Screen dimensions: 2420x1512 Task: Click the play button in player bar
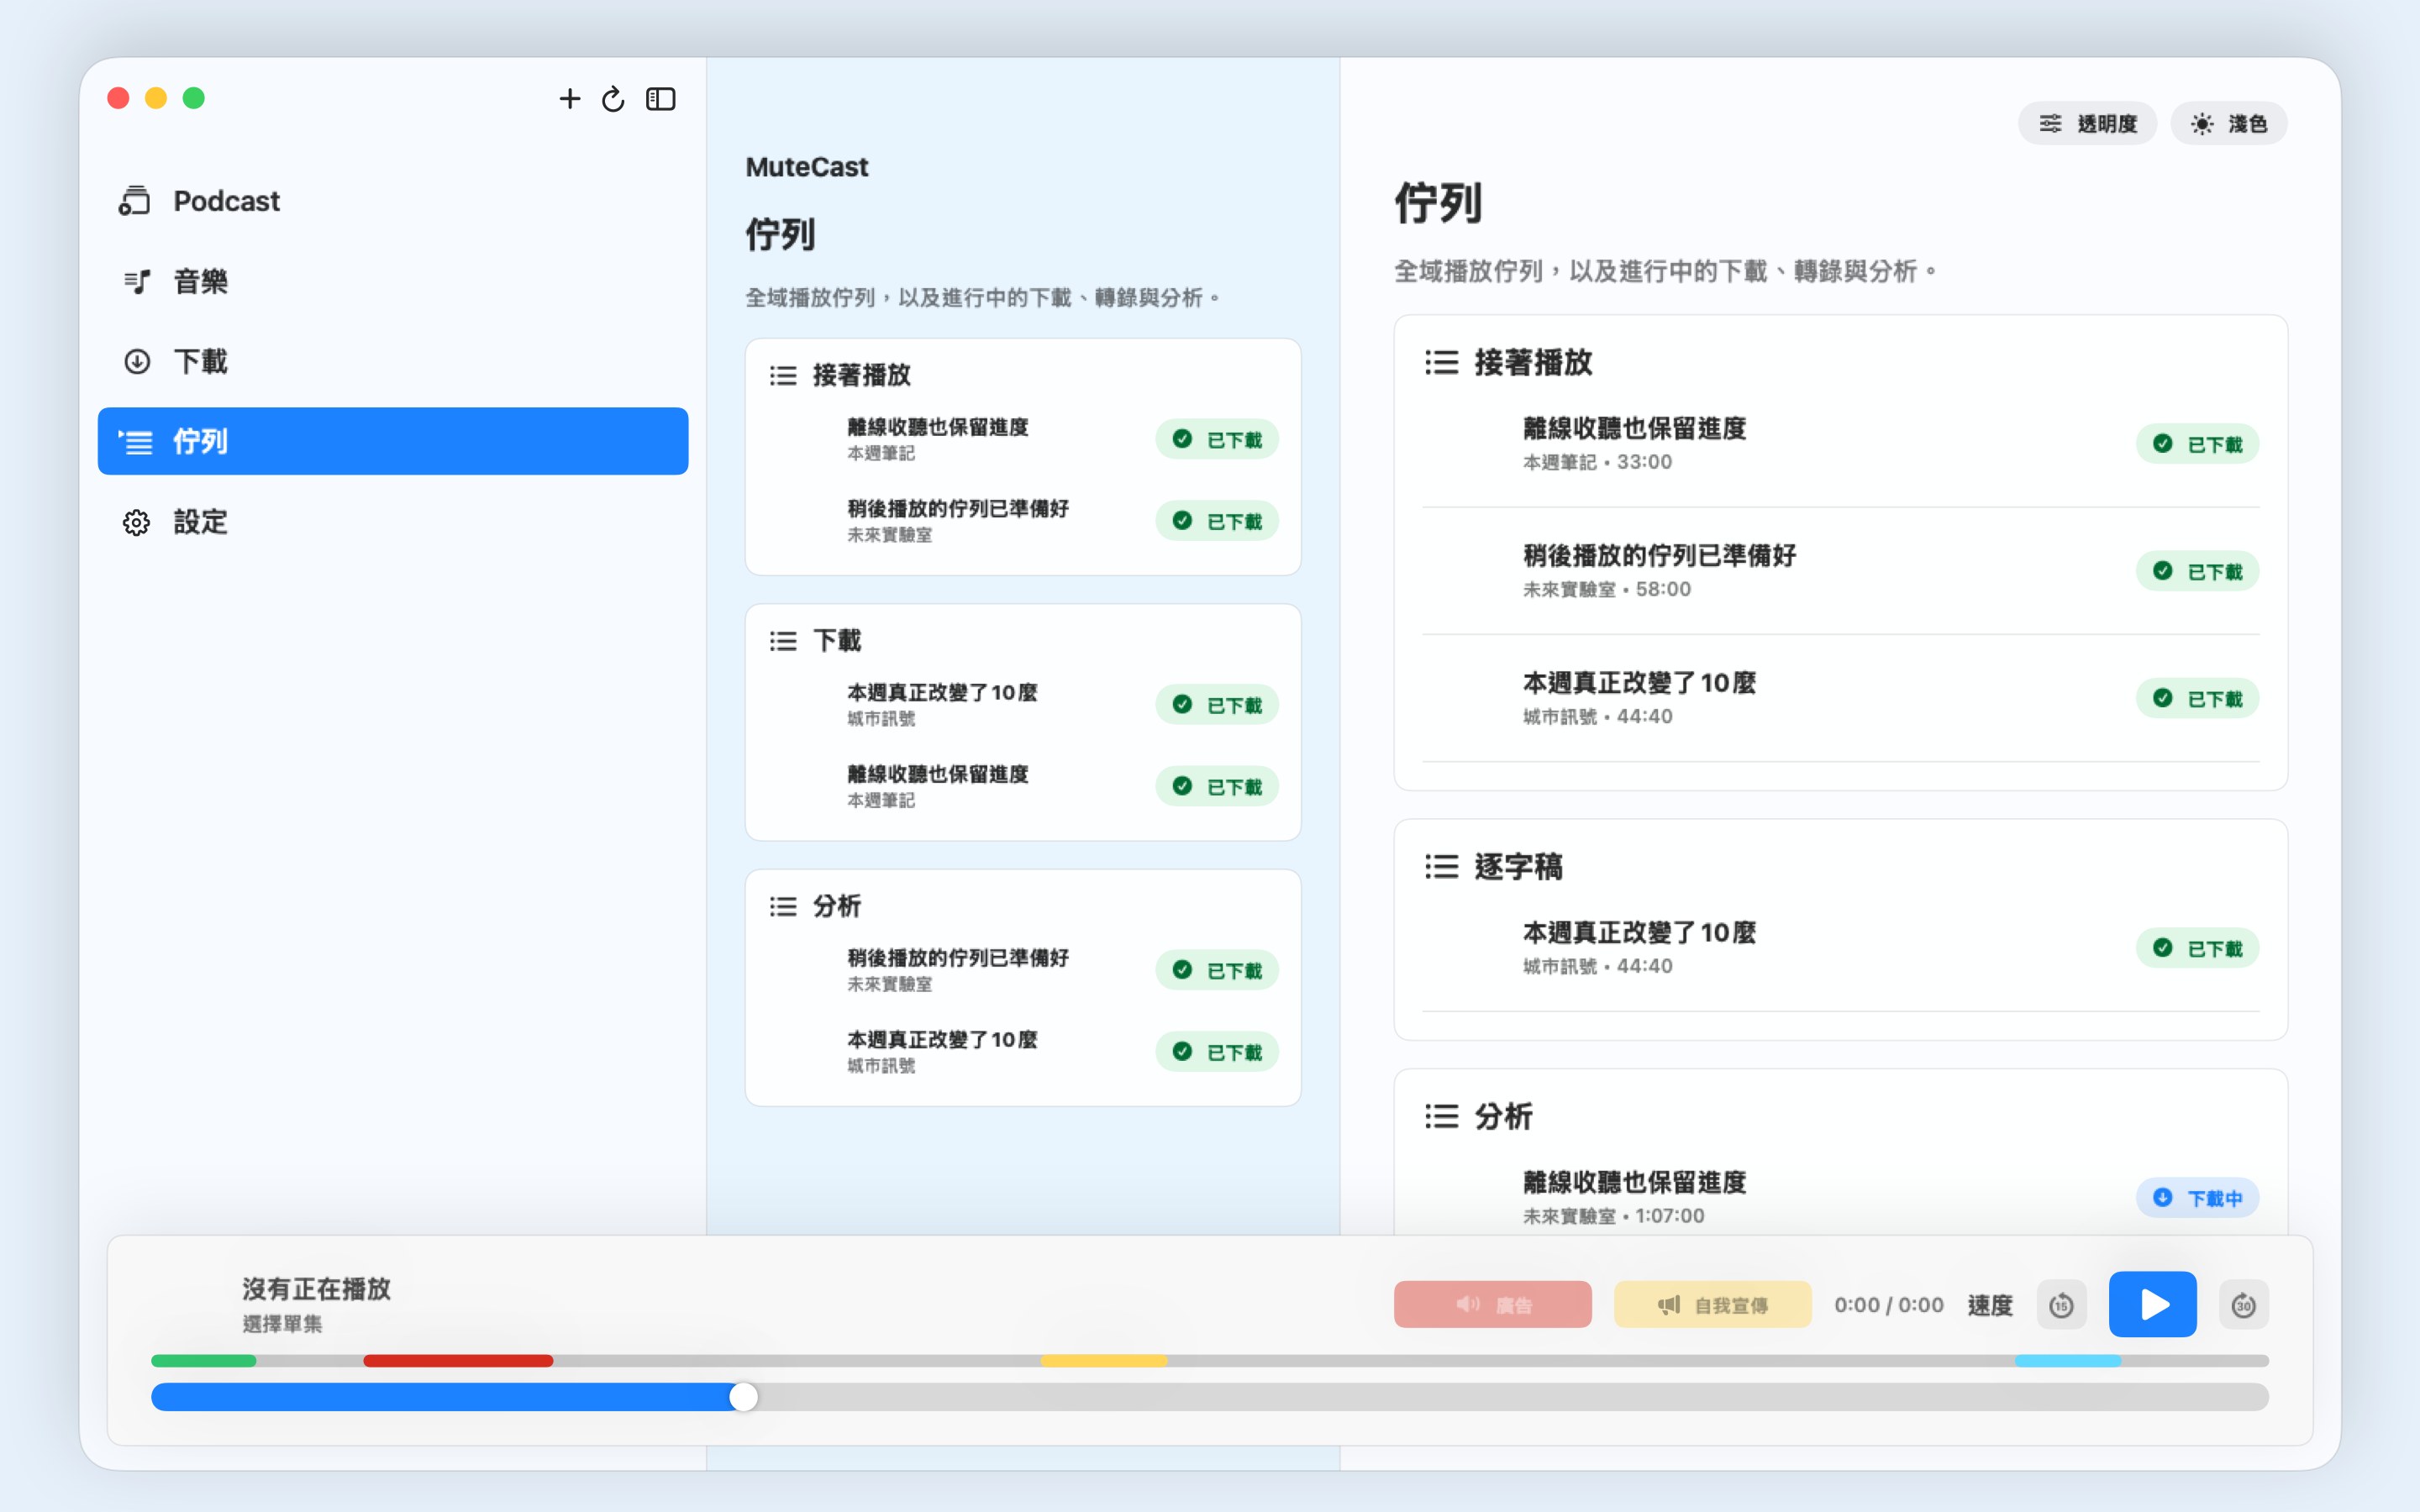2152,1304
